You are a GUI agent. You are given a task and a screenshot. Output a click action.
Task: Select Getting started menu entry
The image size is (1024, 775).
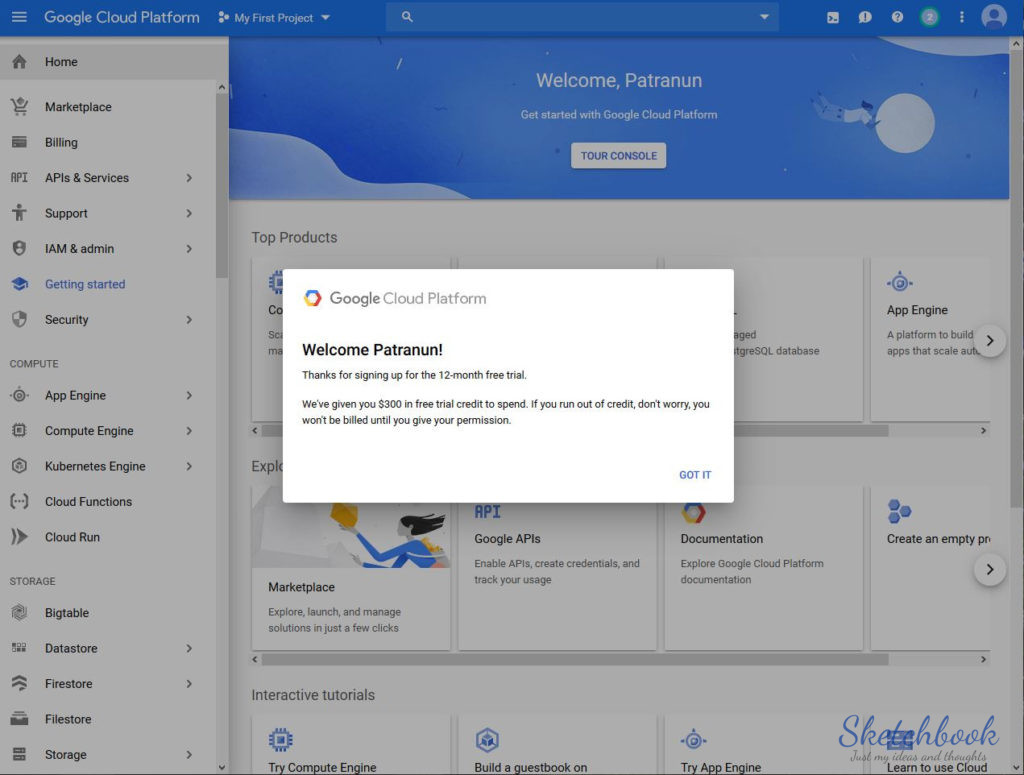85,284
